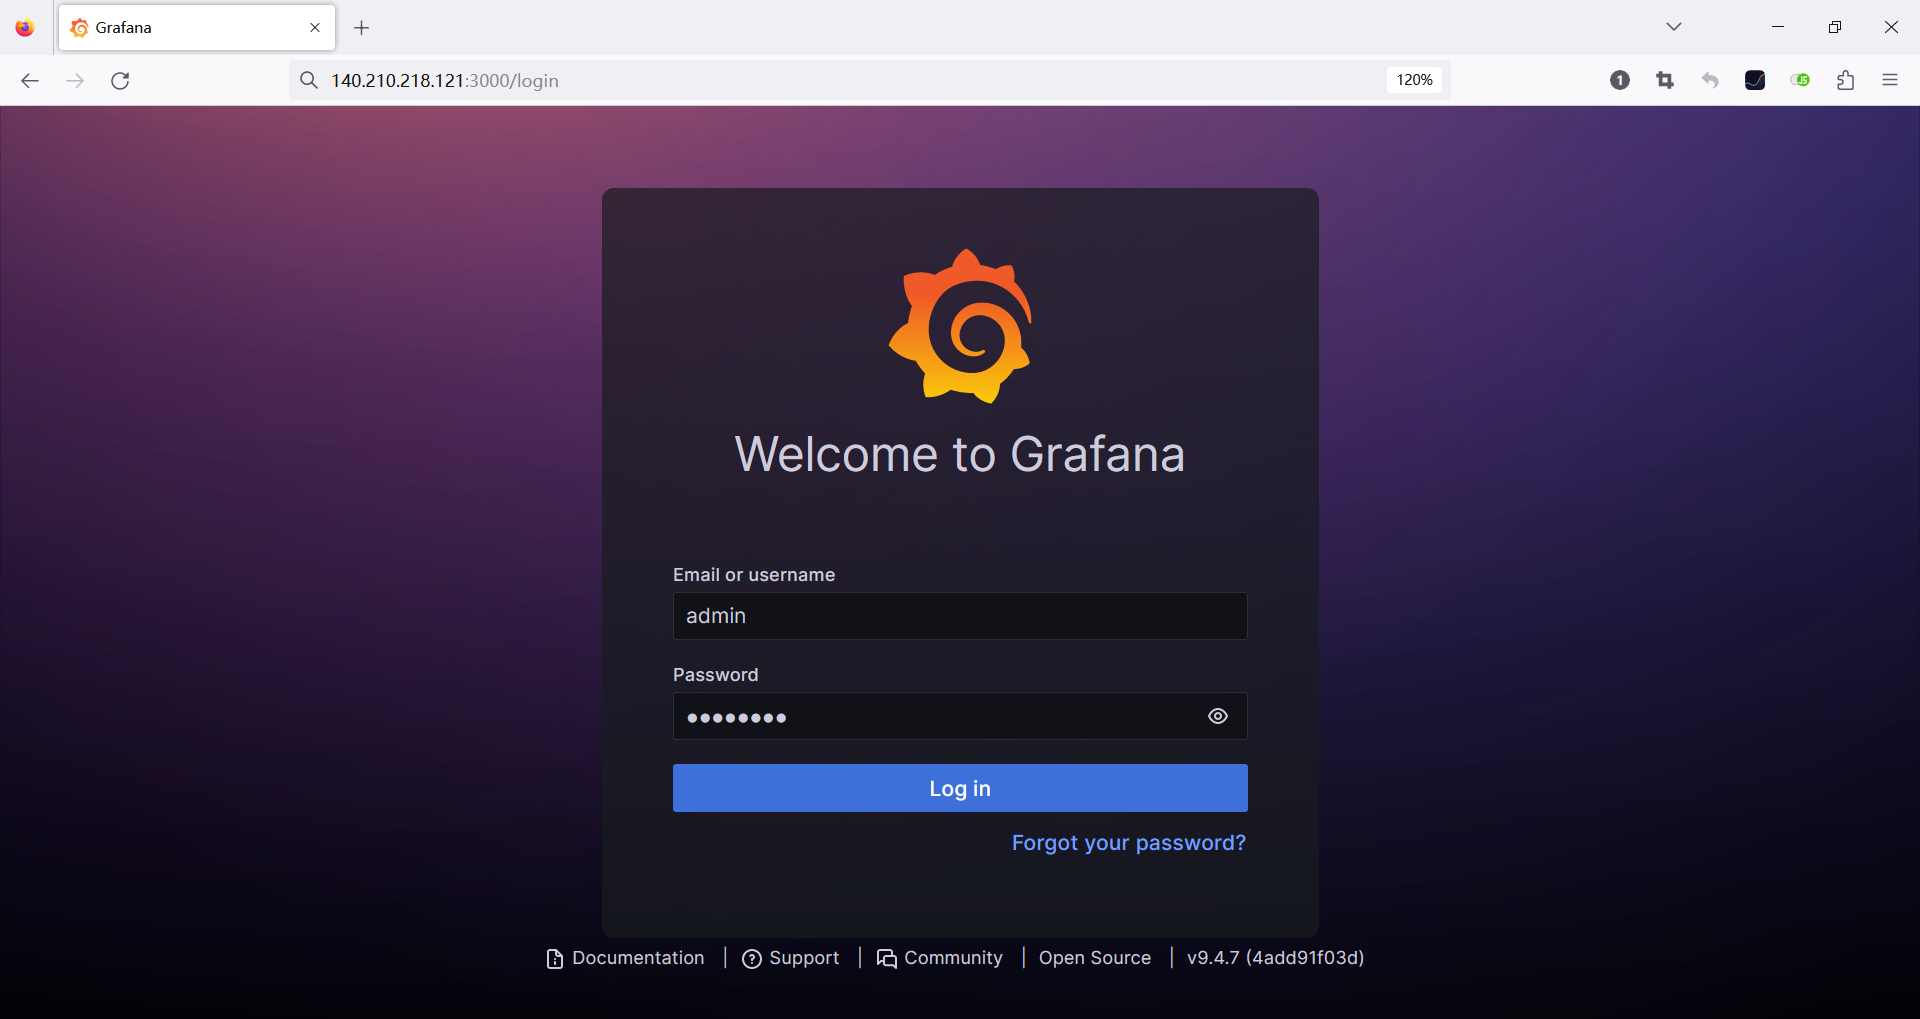The height and width of the screenshot is (1019, 1920).
Task: Select the Grafana browser tab
Action: coord(197,28)
